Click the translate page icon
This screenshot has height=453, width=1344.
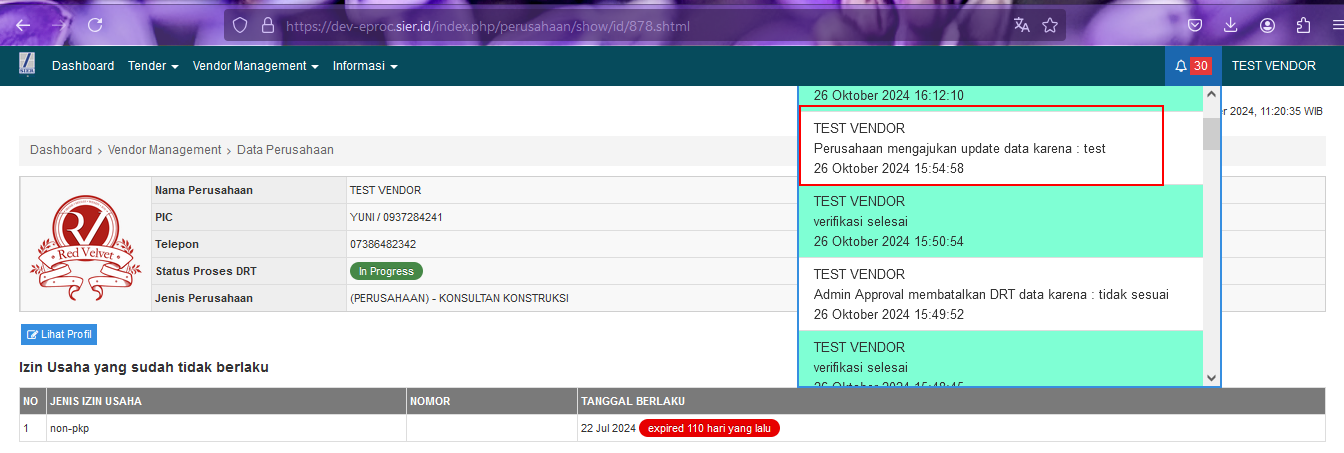pyautogui.click(x=1021, y=26)
